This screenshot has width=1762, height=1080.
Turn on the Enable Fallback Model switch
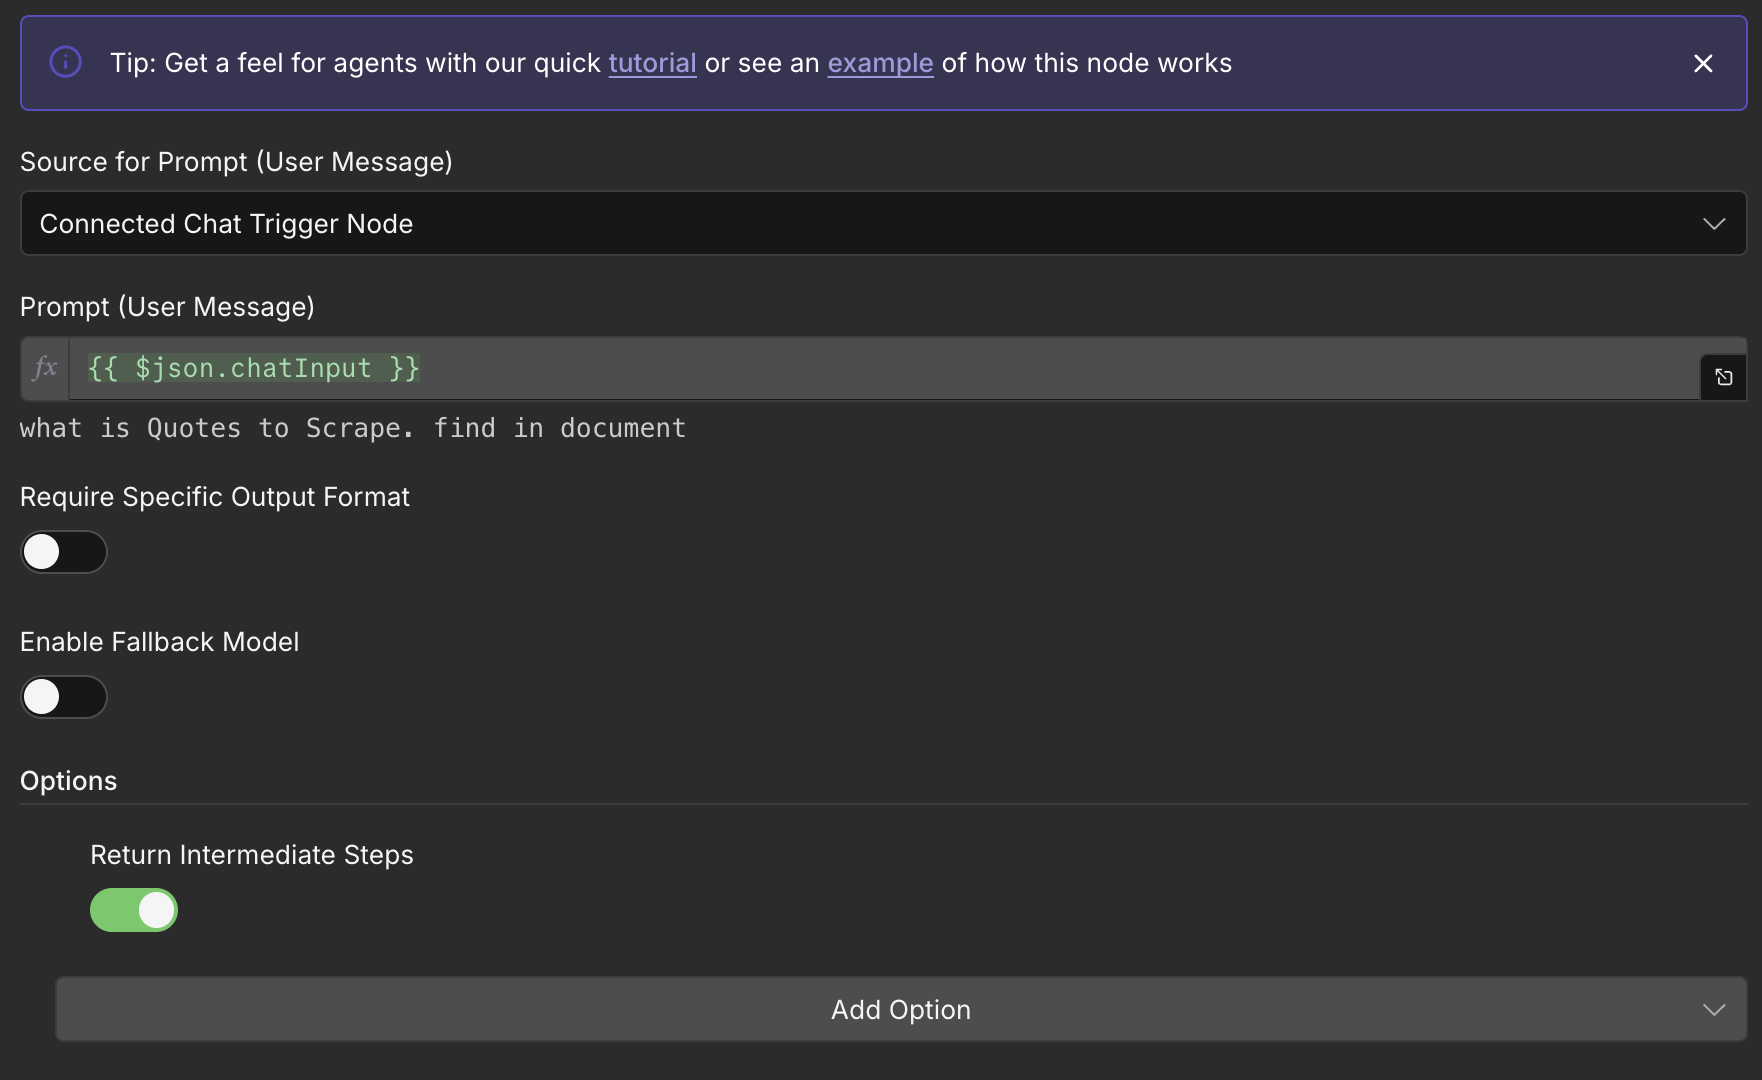tap(64, 697)
